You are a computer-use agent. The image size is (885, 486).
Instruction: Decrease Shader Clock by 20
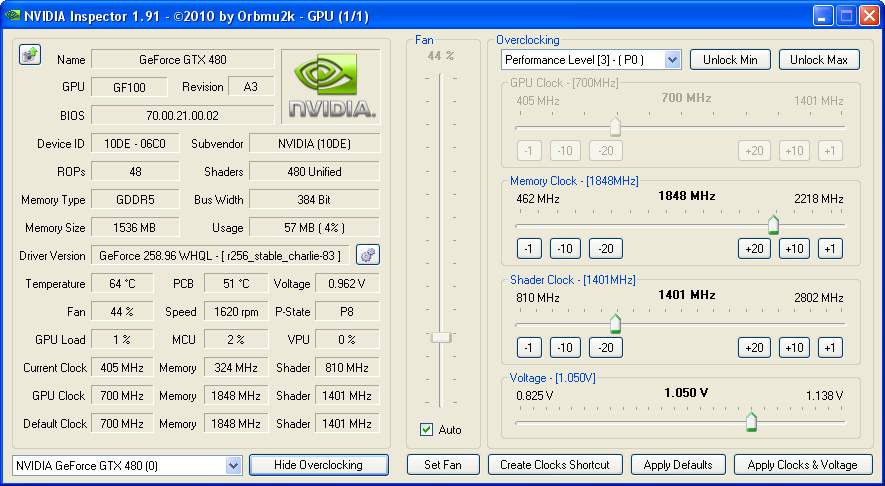pyautogui.click(x=606, y=348)
